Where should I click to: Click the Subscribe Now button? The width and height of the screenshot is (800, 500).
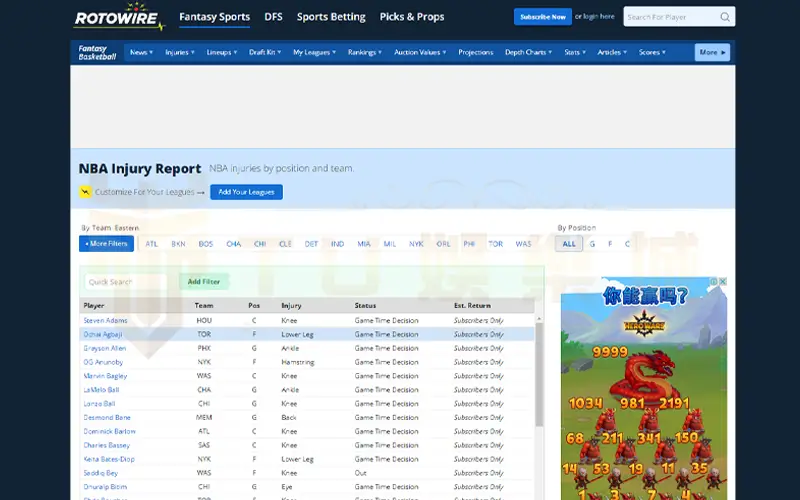(543, 17)
